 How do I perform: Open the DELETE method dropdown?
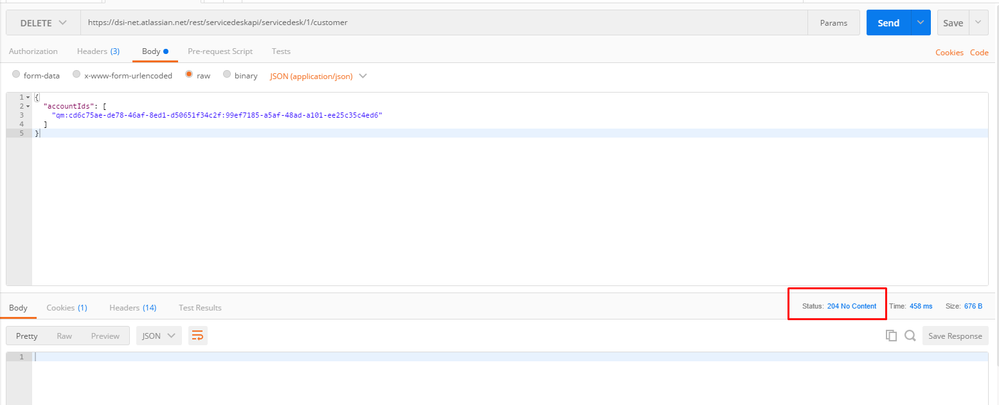click(x=43, y=22)
